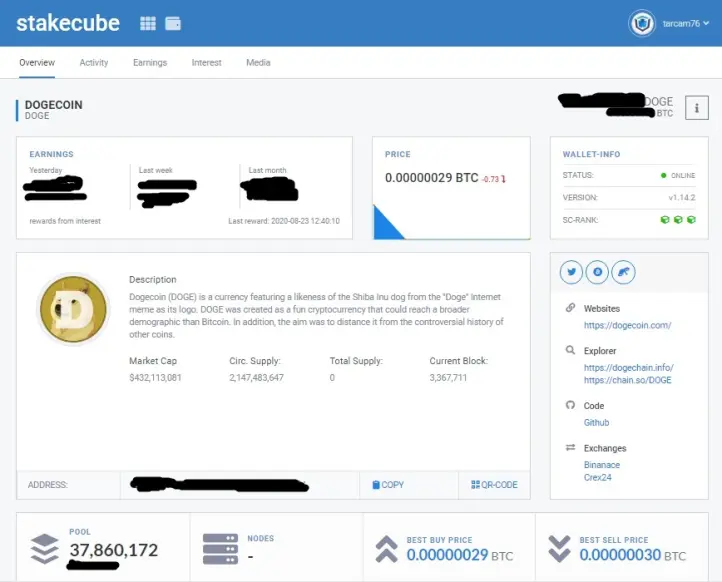Click the price value 0.00000029 BTC
722x582 pixels.
click(x=431, y=178)
